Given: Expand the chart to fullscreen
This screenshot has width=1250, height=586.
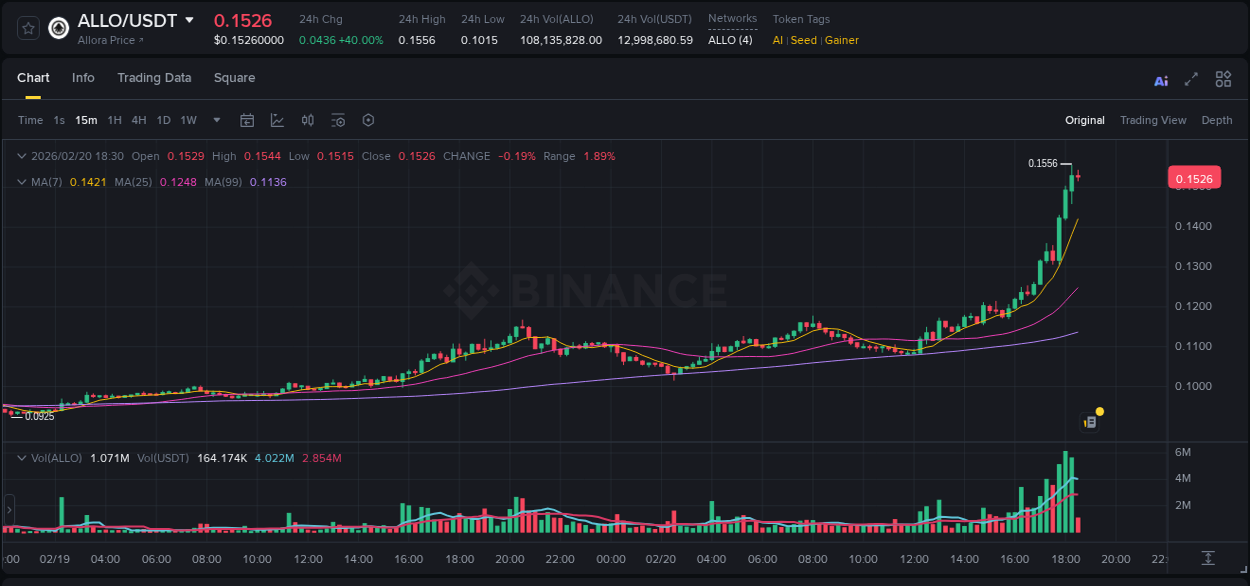Looking at the screenshot, I should point(1190,79).
